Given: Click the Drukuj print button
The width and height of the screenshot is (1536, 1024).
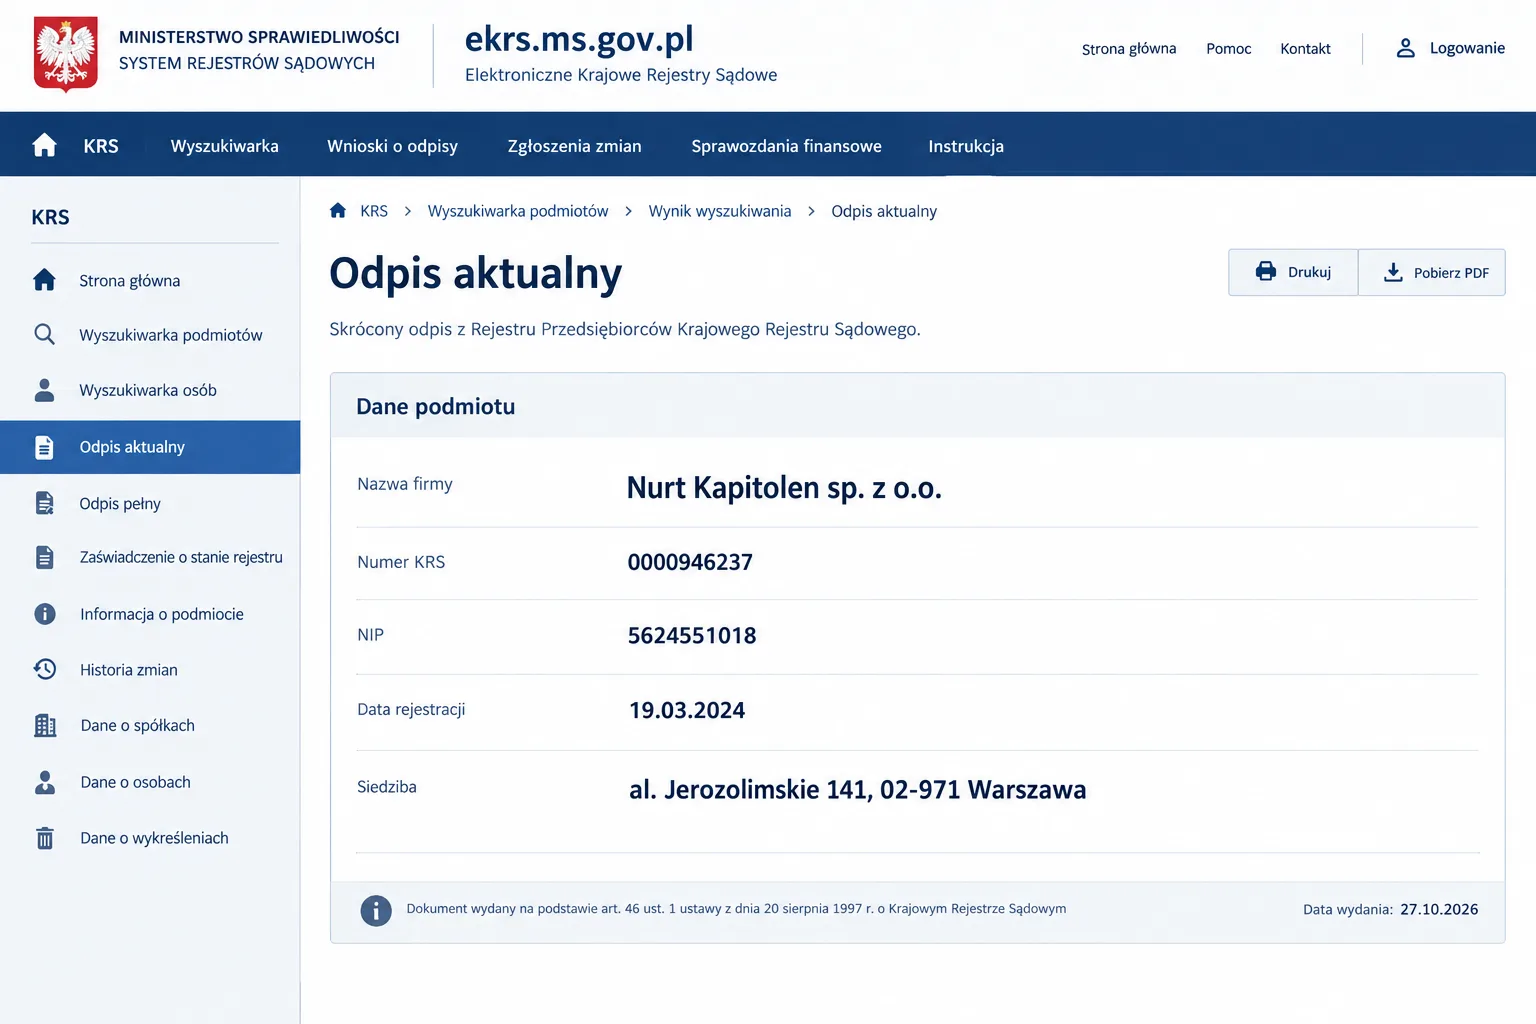Looking at the screenshot, I should coord(1293,272).
